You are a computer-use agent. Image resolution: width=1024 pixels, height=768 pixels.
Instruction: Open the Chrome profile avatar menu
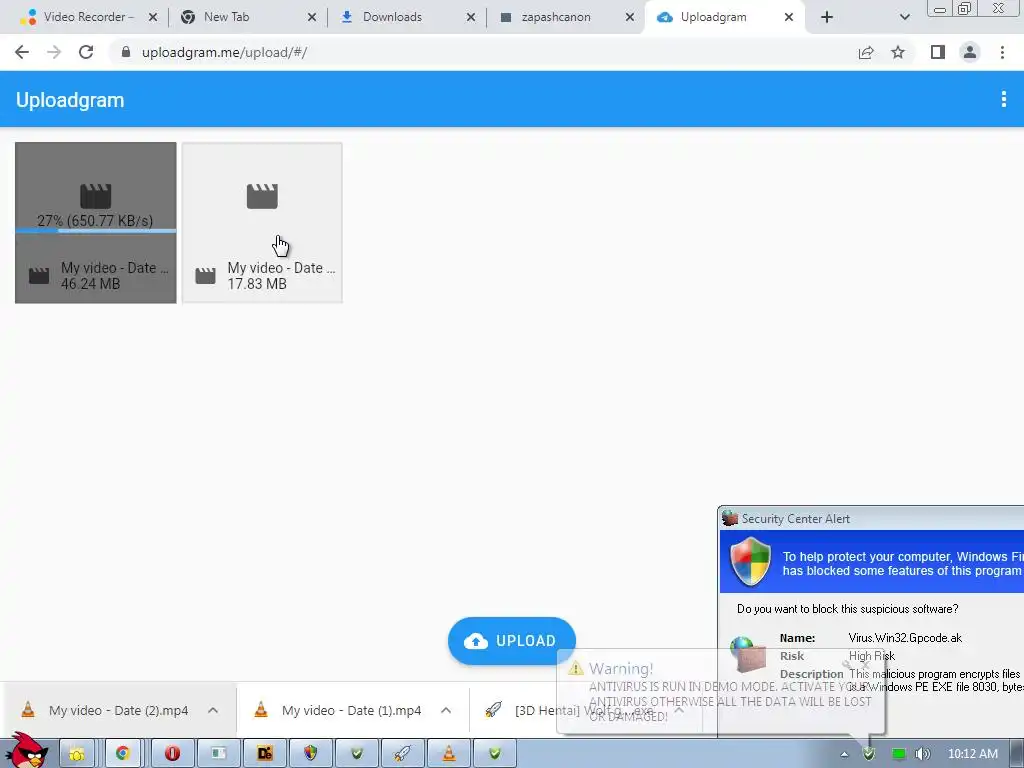970,52
